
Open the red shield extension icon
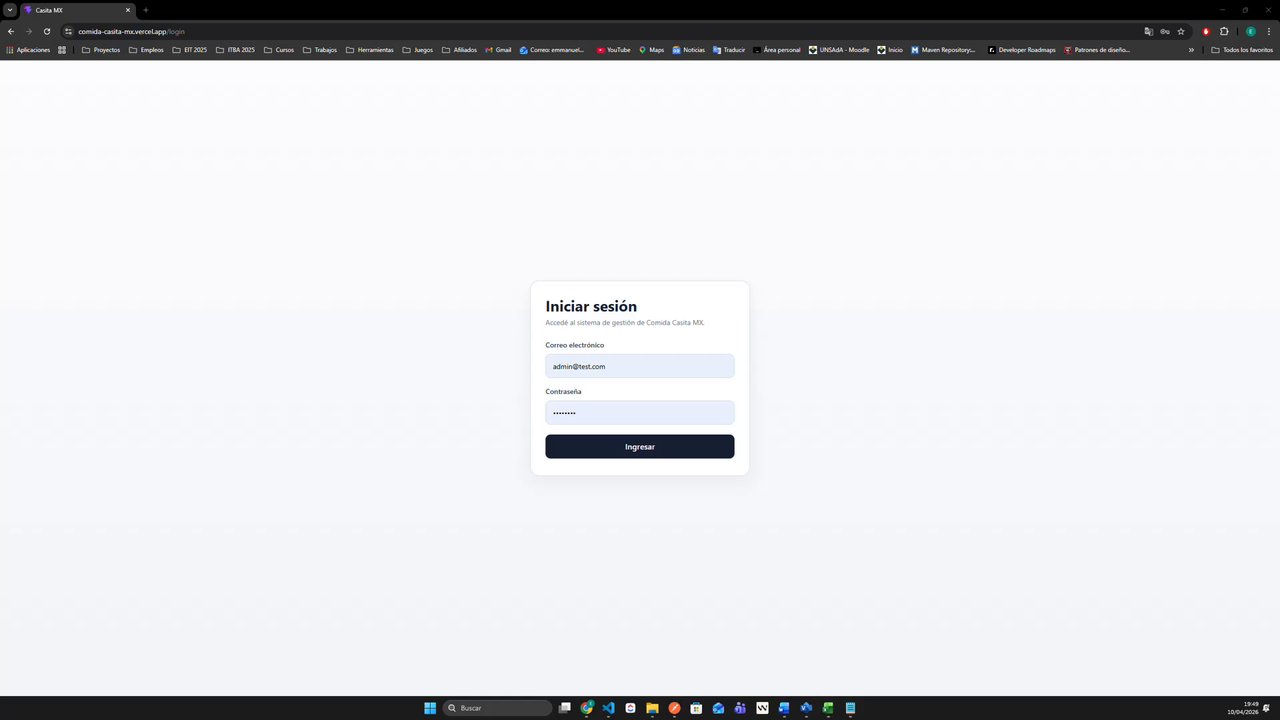[x=1206, y=31]
